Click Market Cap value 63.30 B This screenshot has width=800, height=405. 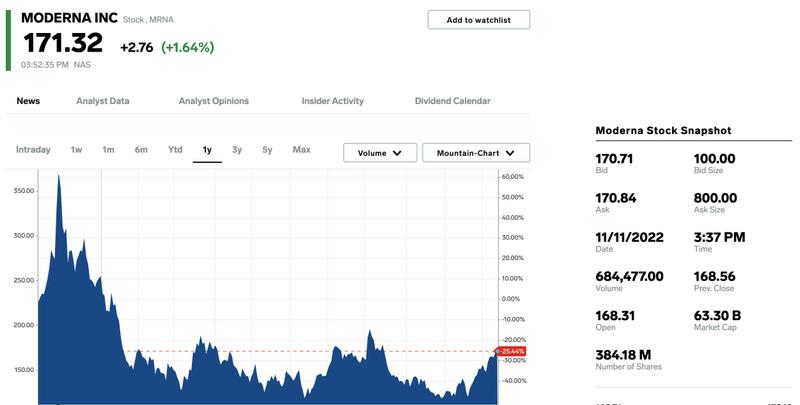pyautogui.click(x=717, y=316)
